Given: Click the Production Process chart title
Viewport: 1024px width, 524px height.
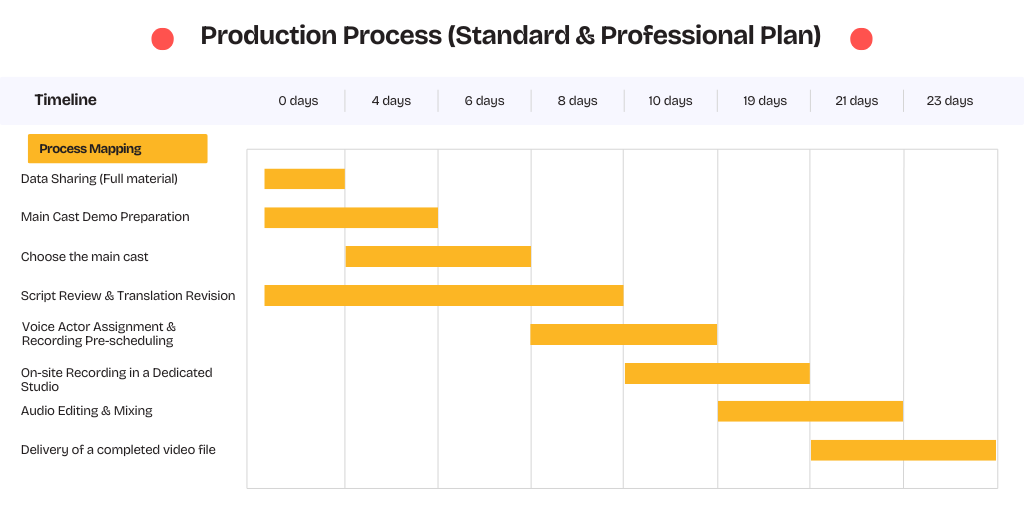Looking at the screenshot, I should click(x=511, y=36).
